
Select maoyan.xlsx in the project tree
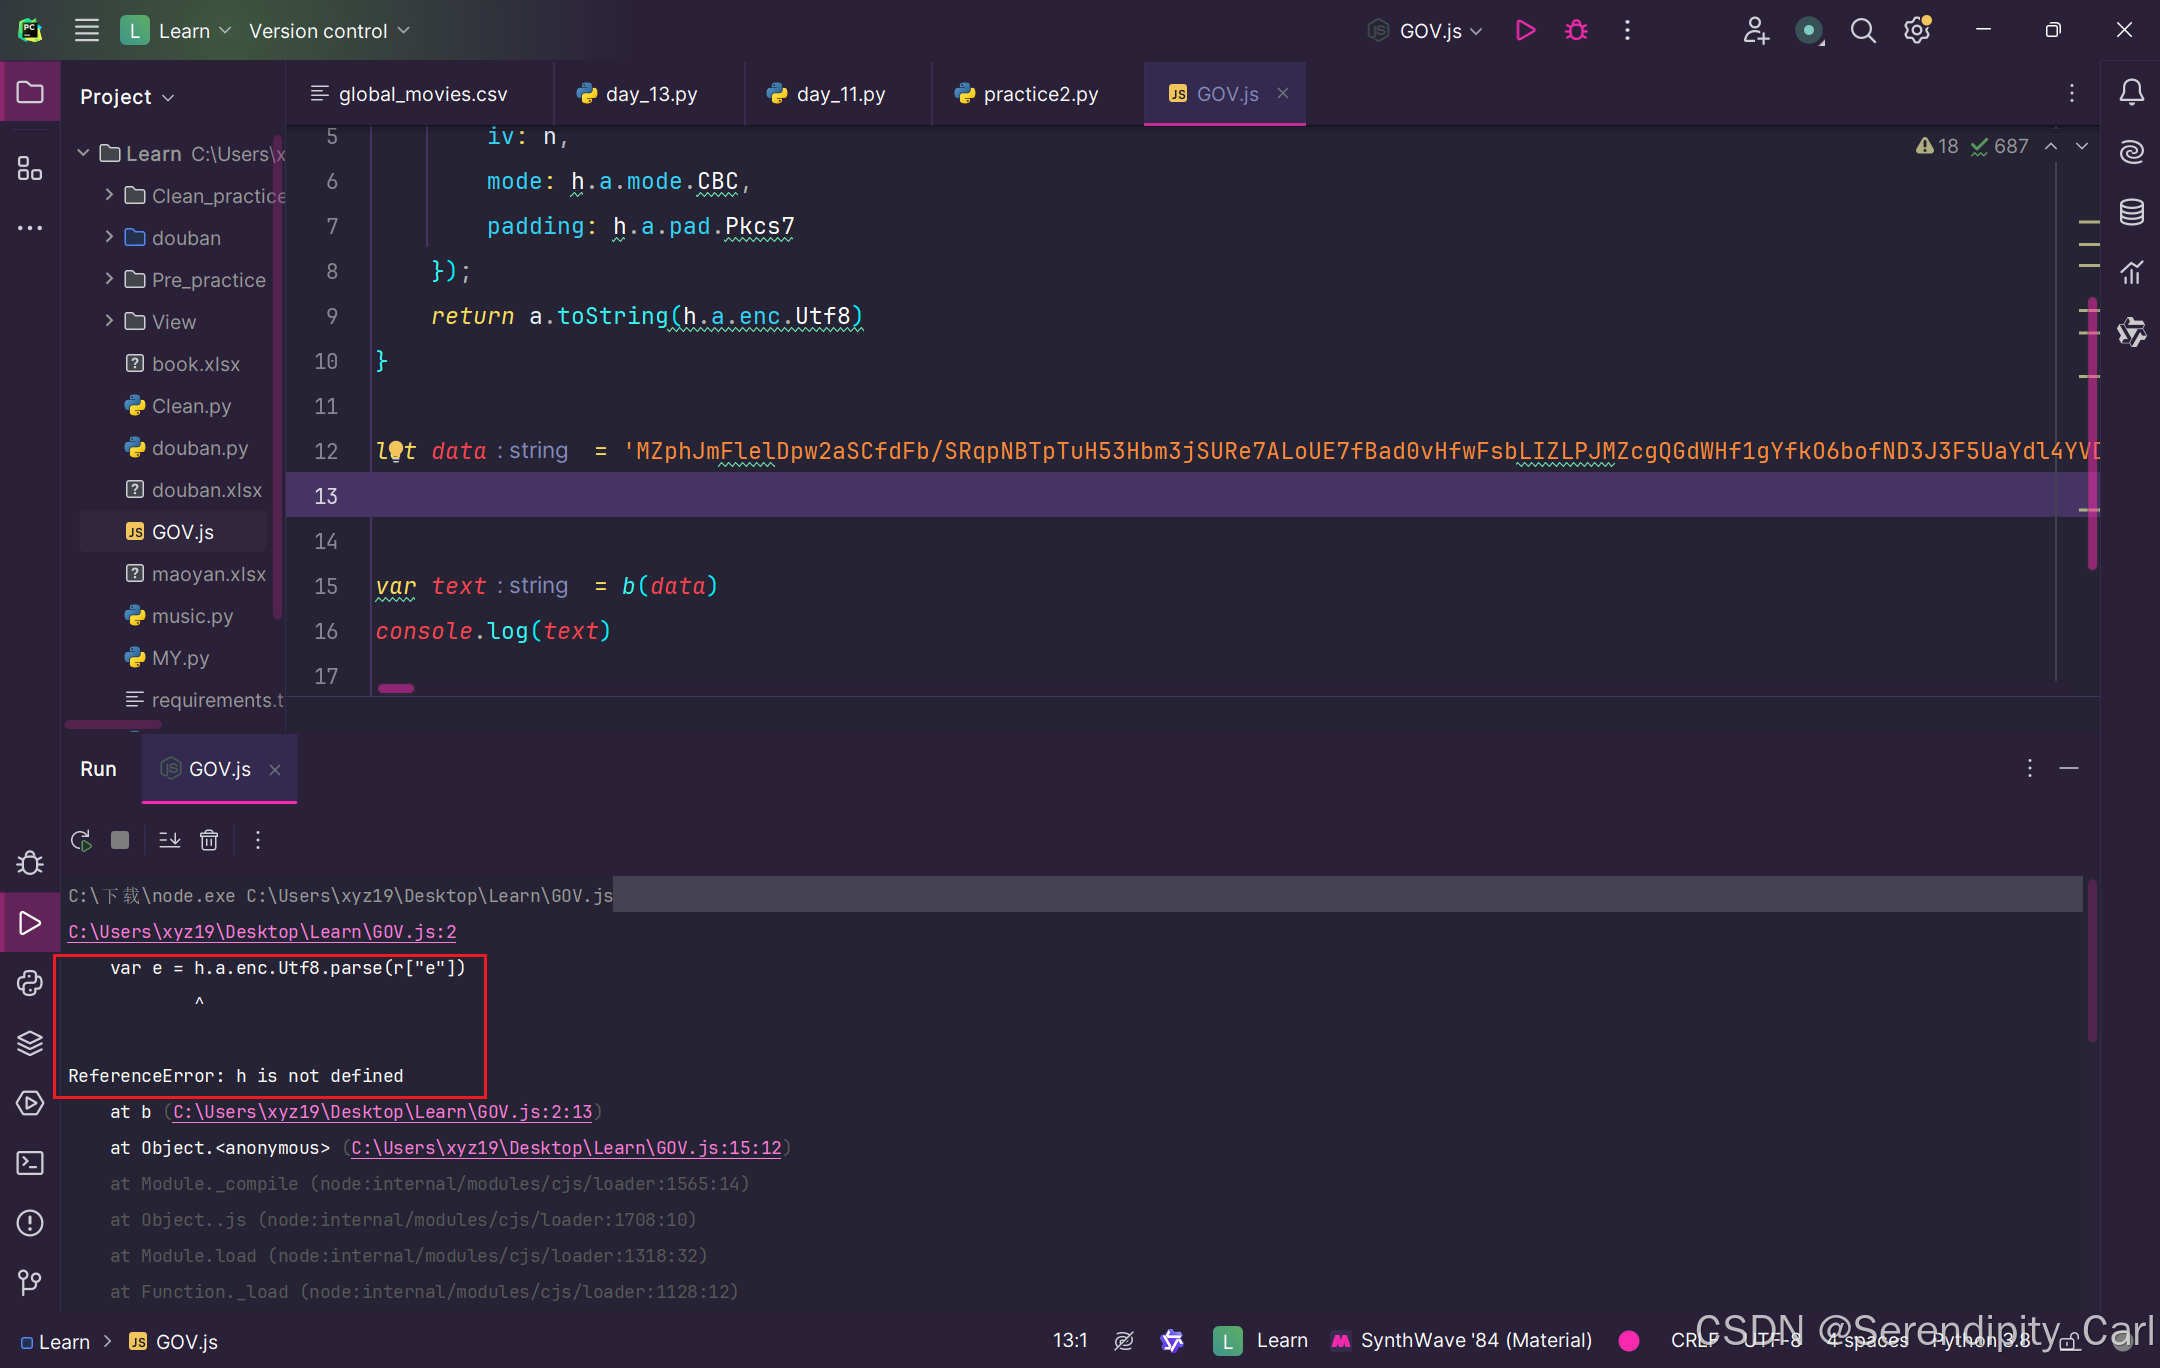tap(208, 573)
